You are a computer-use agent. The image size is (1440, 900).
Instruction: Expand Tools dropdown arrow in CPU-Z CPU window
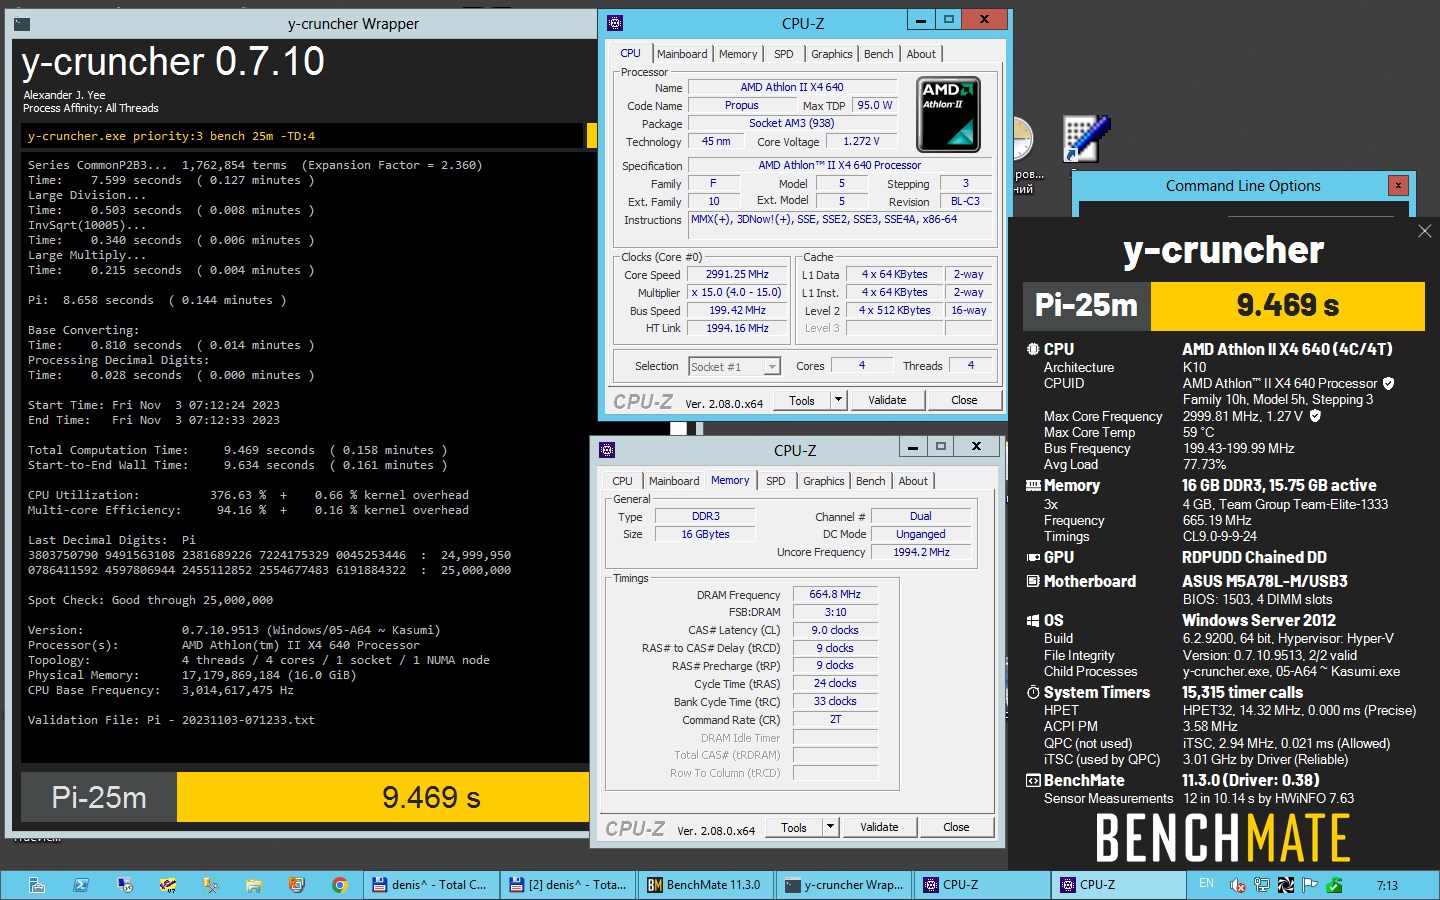838,400
